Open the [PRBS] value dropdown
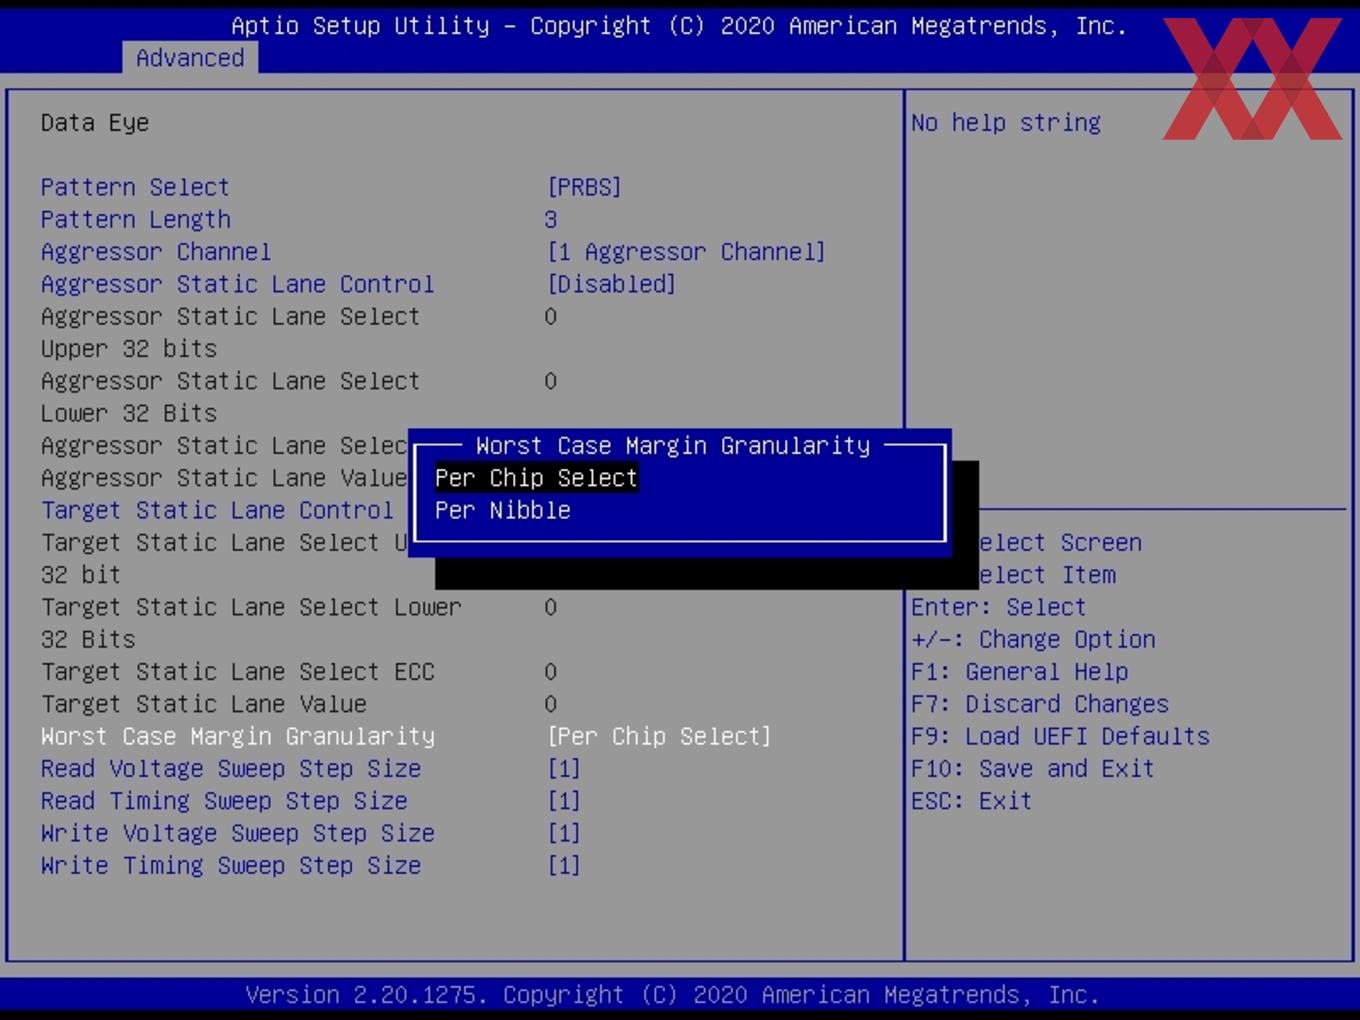This screenshot has width=1360, height=1020. pos(584,187)
